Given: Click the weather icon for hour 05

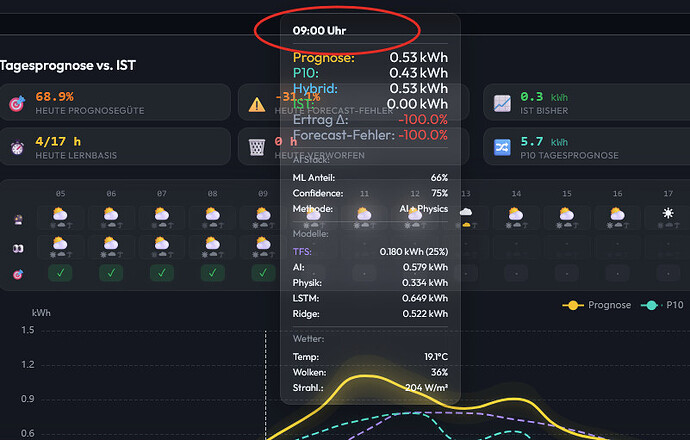Looking at the screenshot, I should click(60, 214).
